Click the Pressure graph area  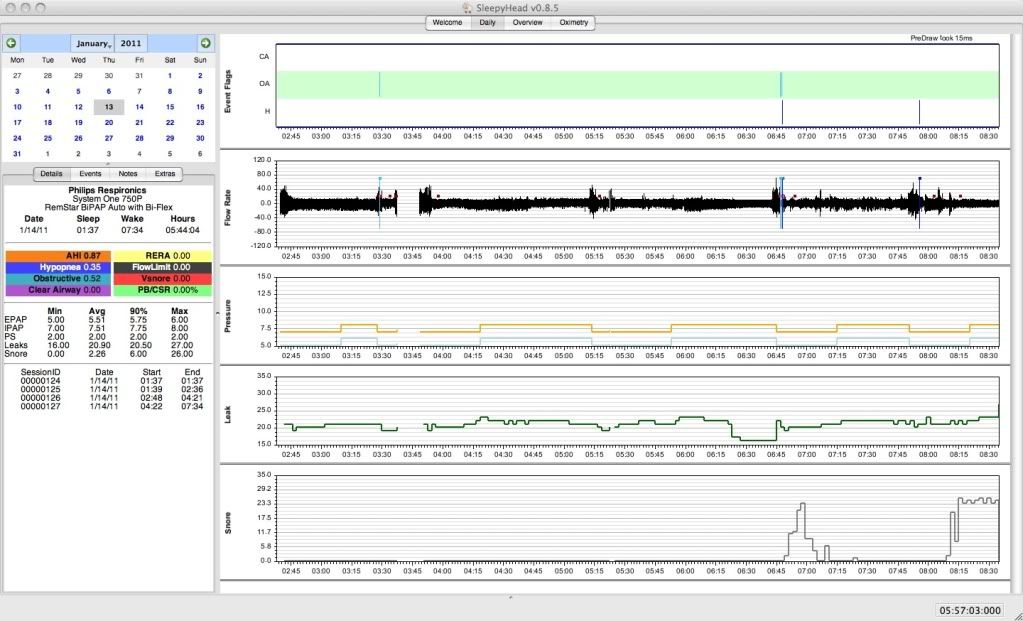pos(637,311)
